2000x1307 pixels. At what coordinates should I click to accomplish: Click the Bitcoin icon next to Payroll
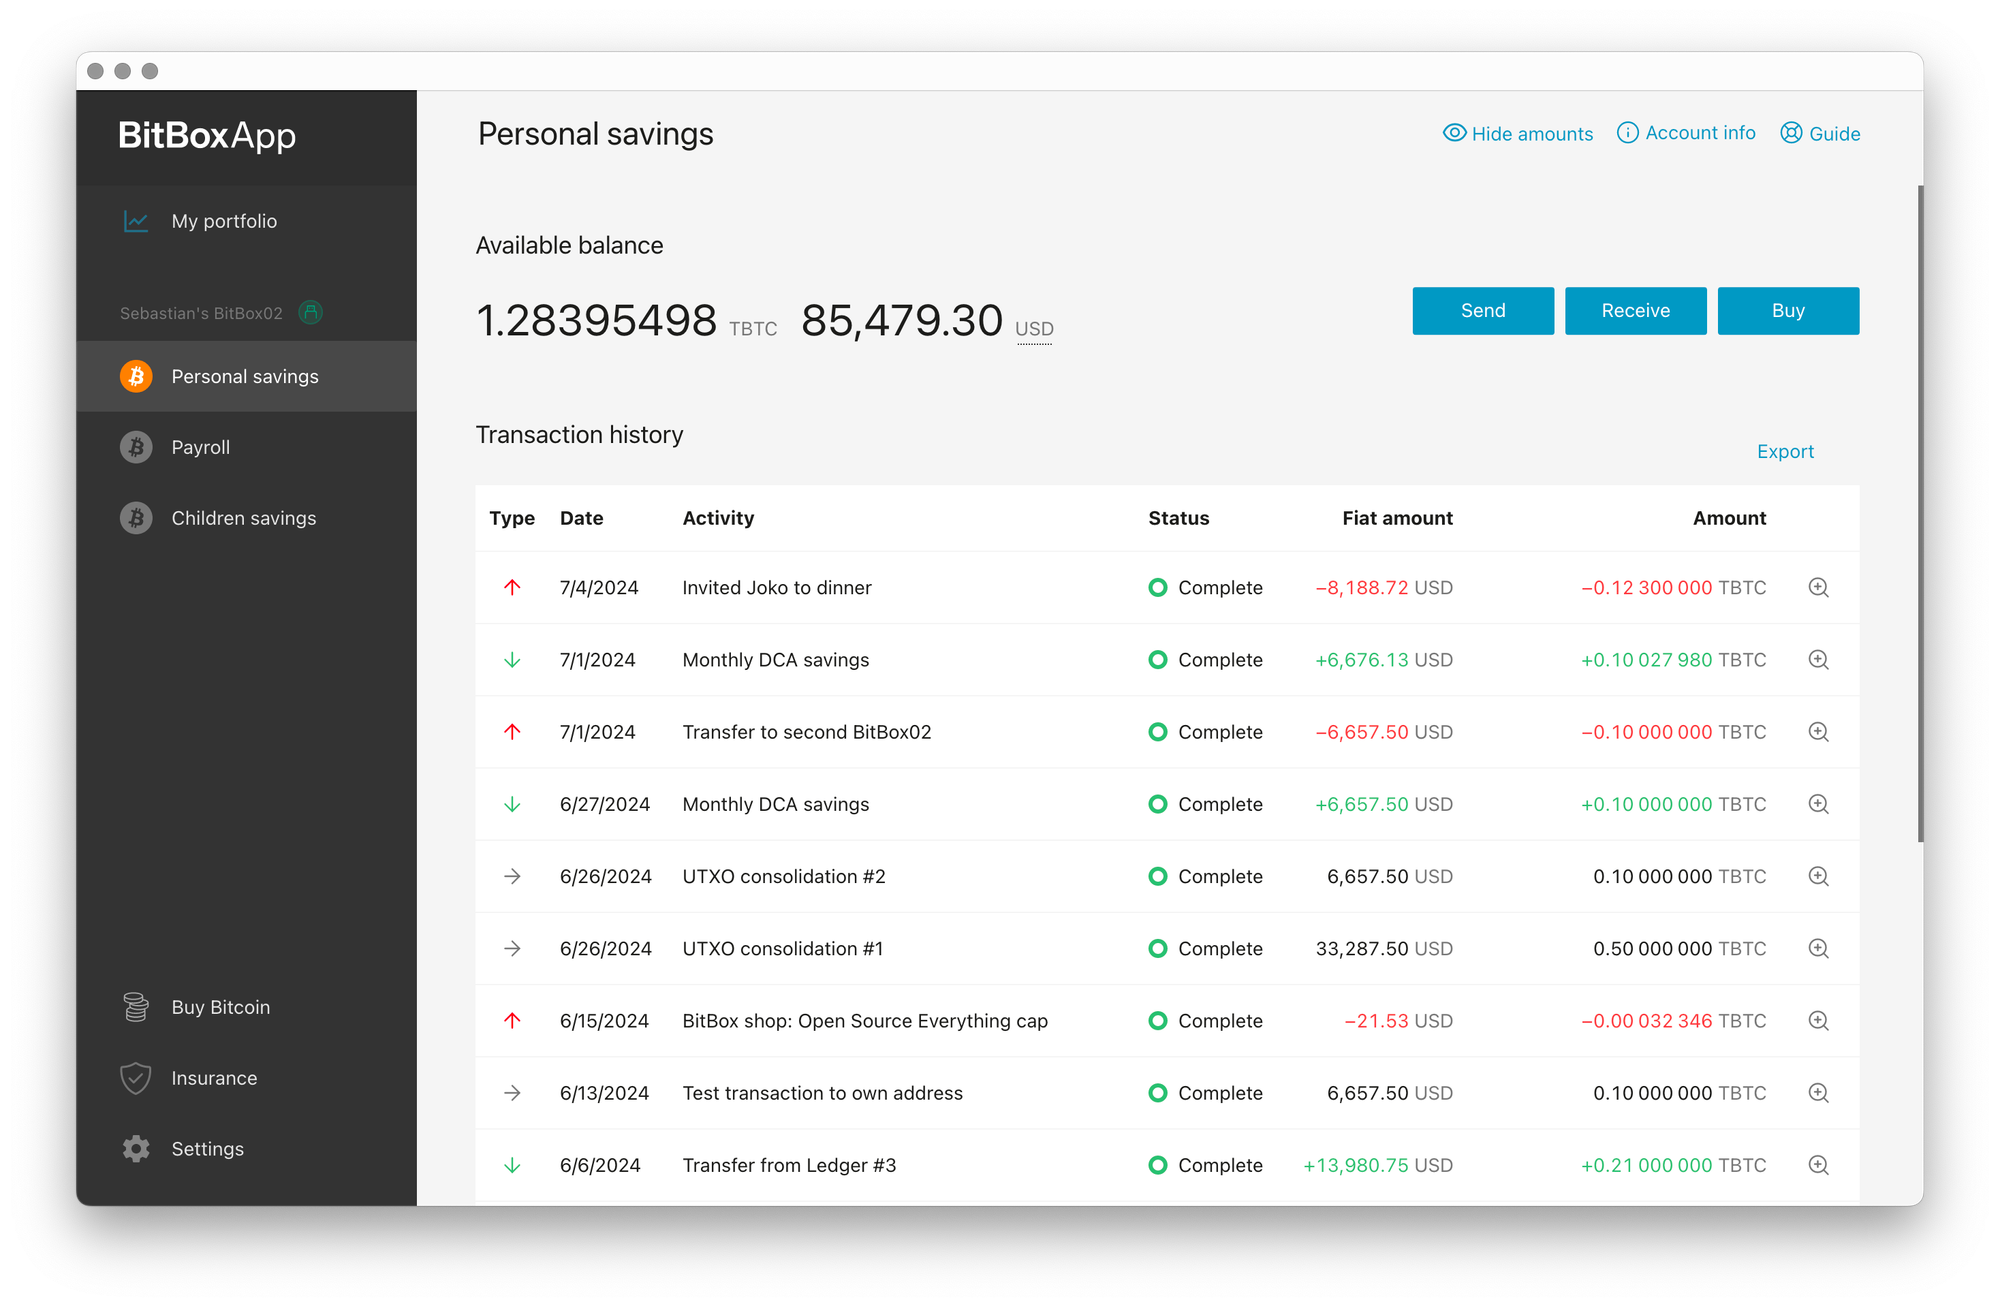[136, 447]
